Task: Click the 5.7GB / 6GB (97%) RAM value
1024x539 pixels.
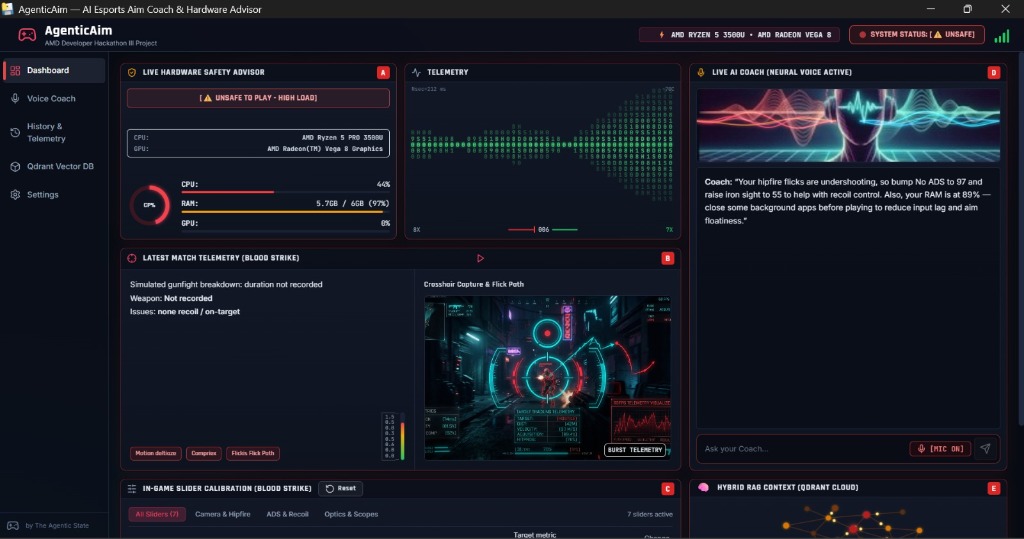Action: coord(353,204)
